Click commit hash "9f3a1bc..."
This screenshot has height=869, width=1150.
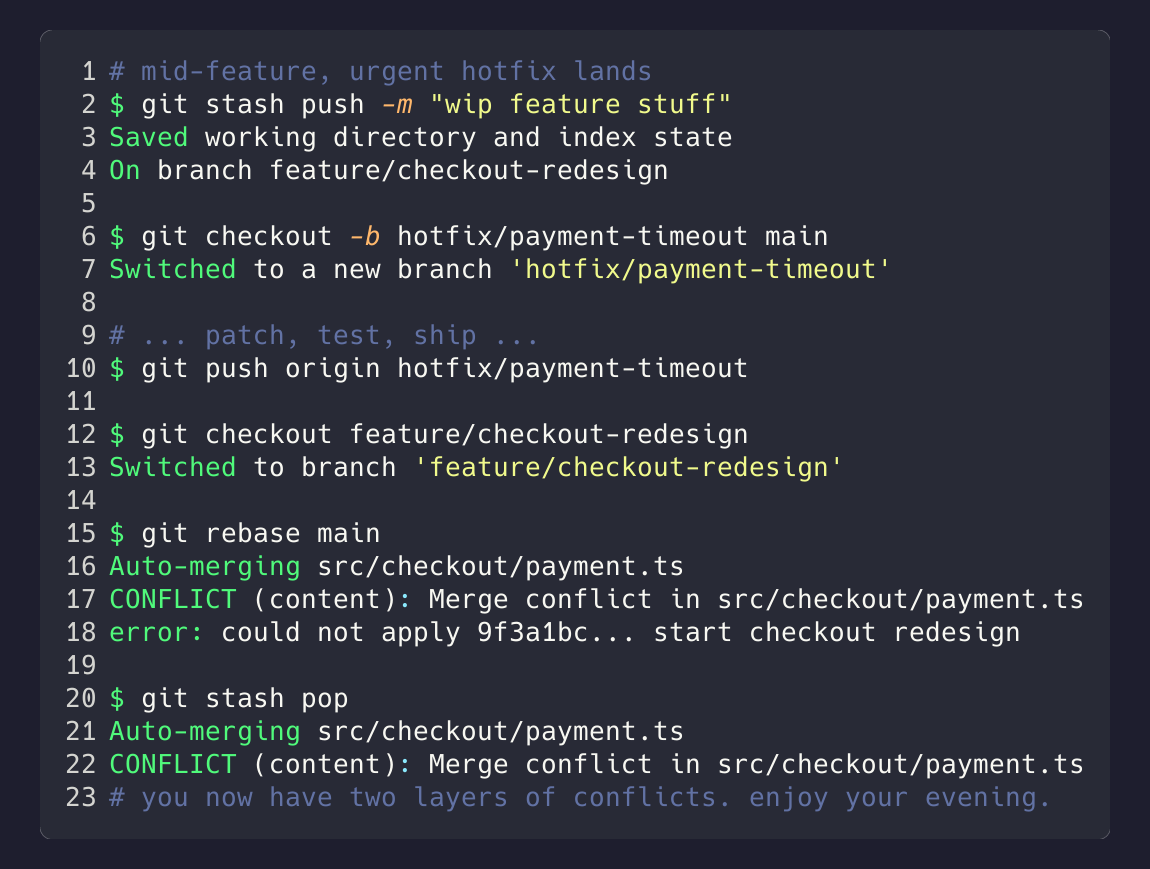pyautogui.click(x=557, y=633)
